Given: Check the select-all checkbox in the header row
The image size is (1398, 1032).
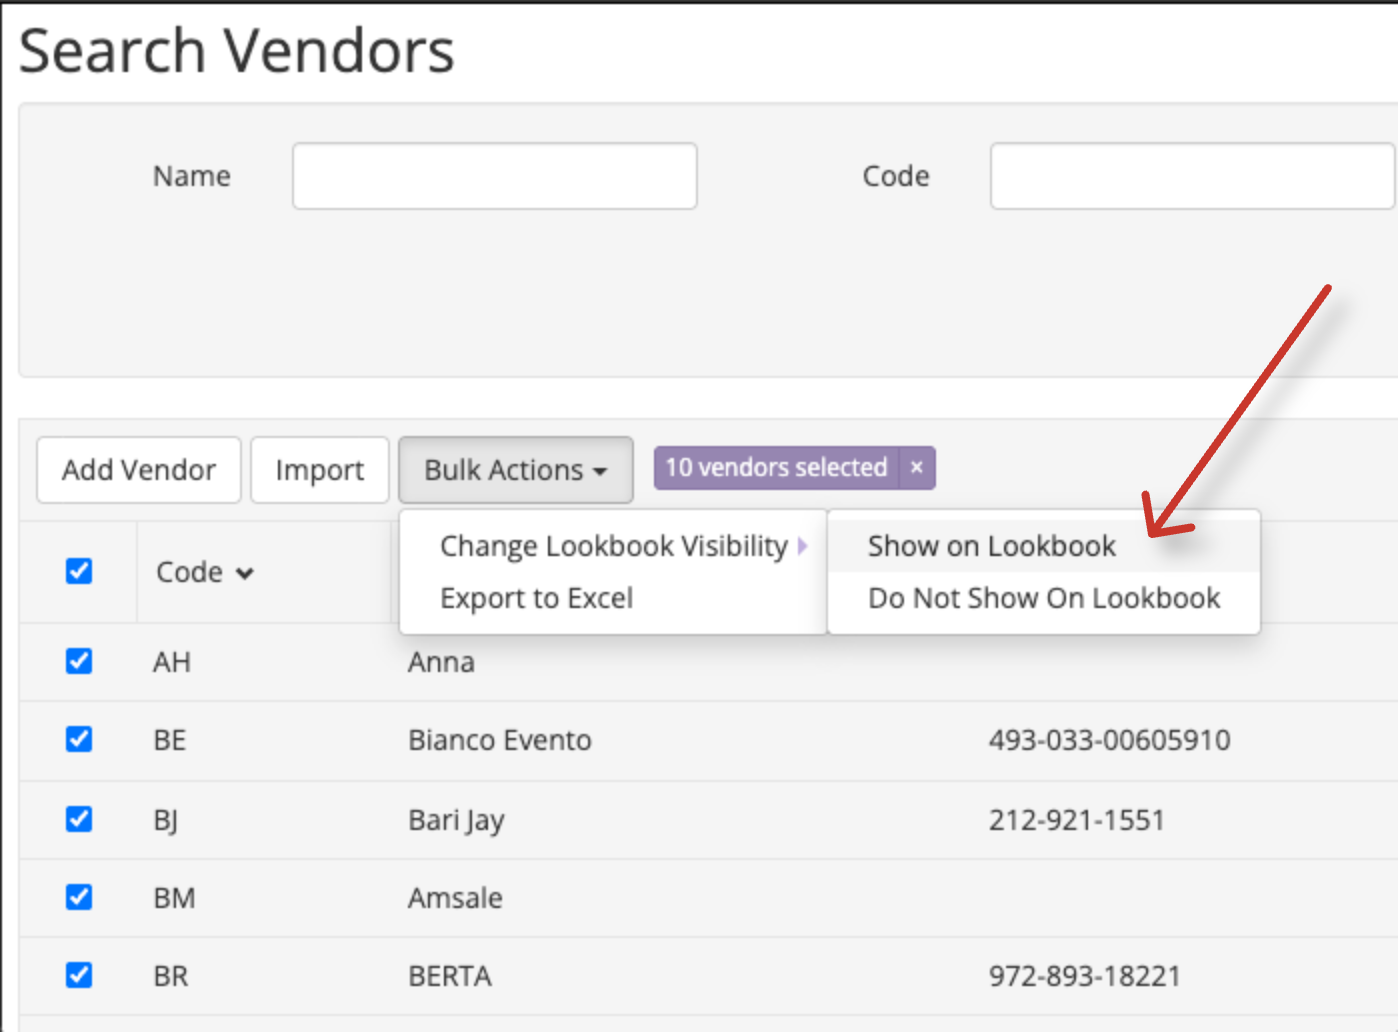Looking at the screenshot, I should (x=78, y=570).
